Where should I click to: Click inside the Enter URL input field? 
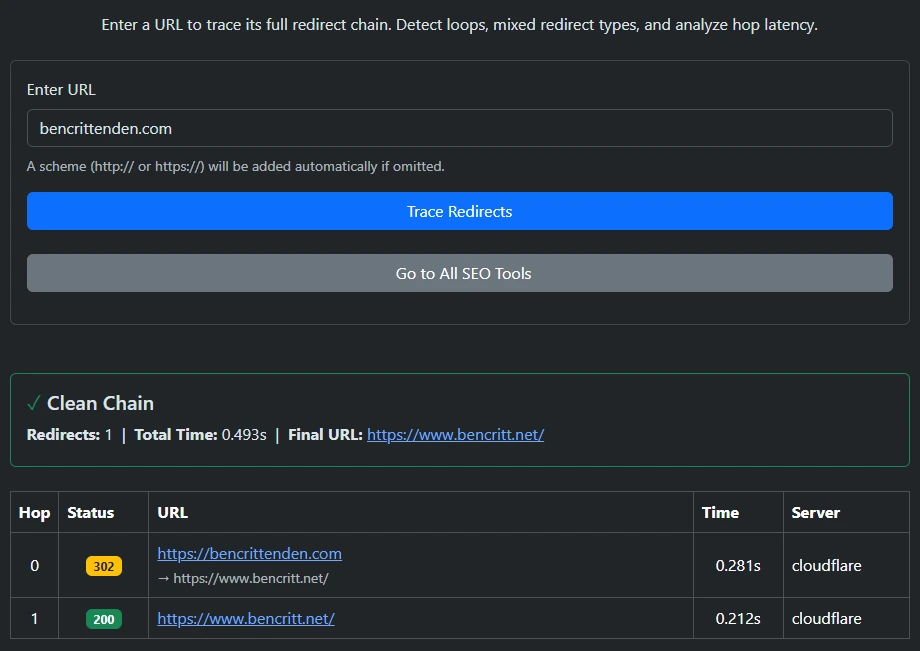pos(459,128)
